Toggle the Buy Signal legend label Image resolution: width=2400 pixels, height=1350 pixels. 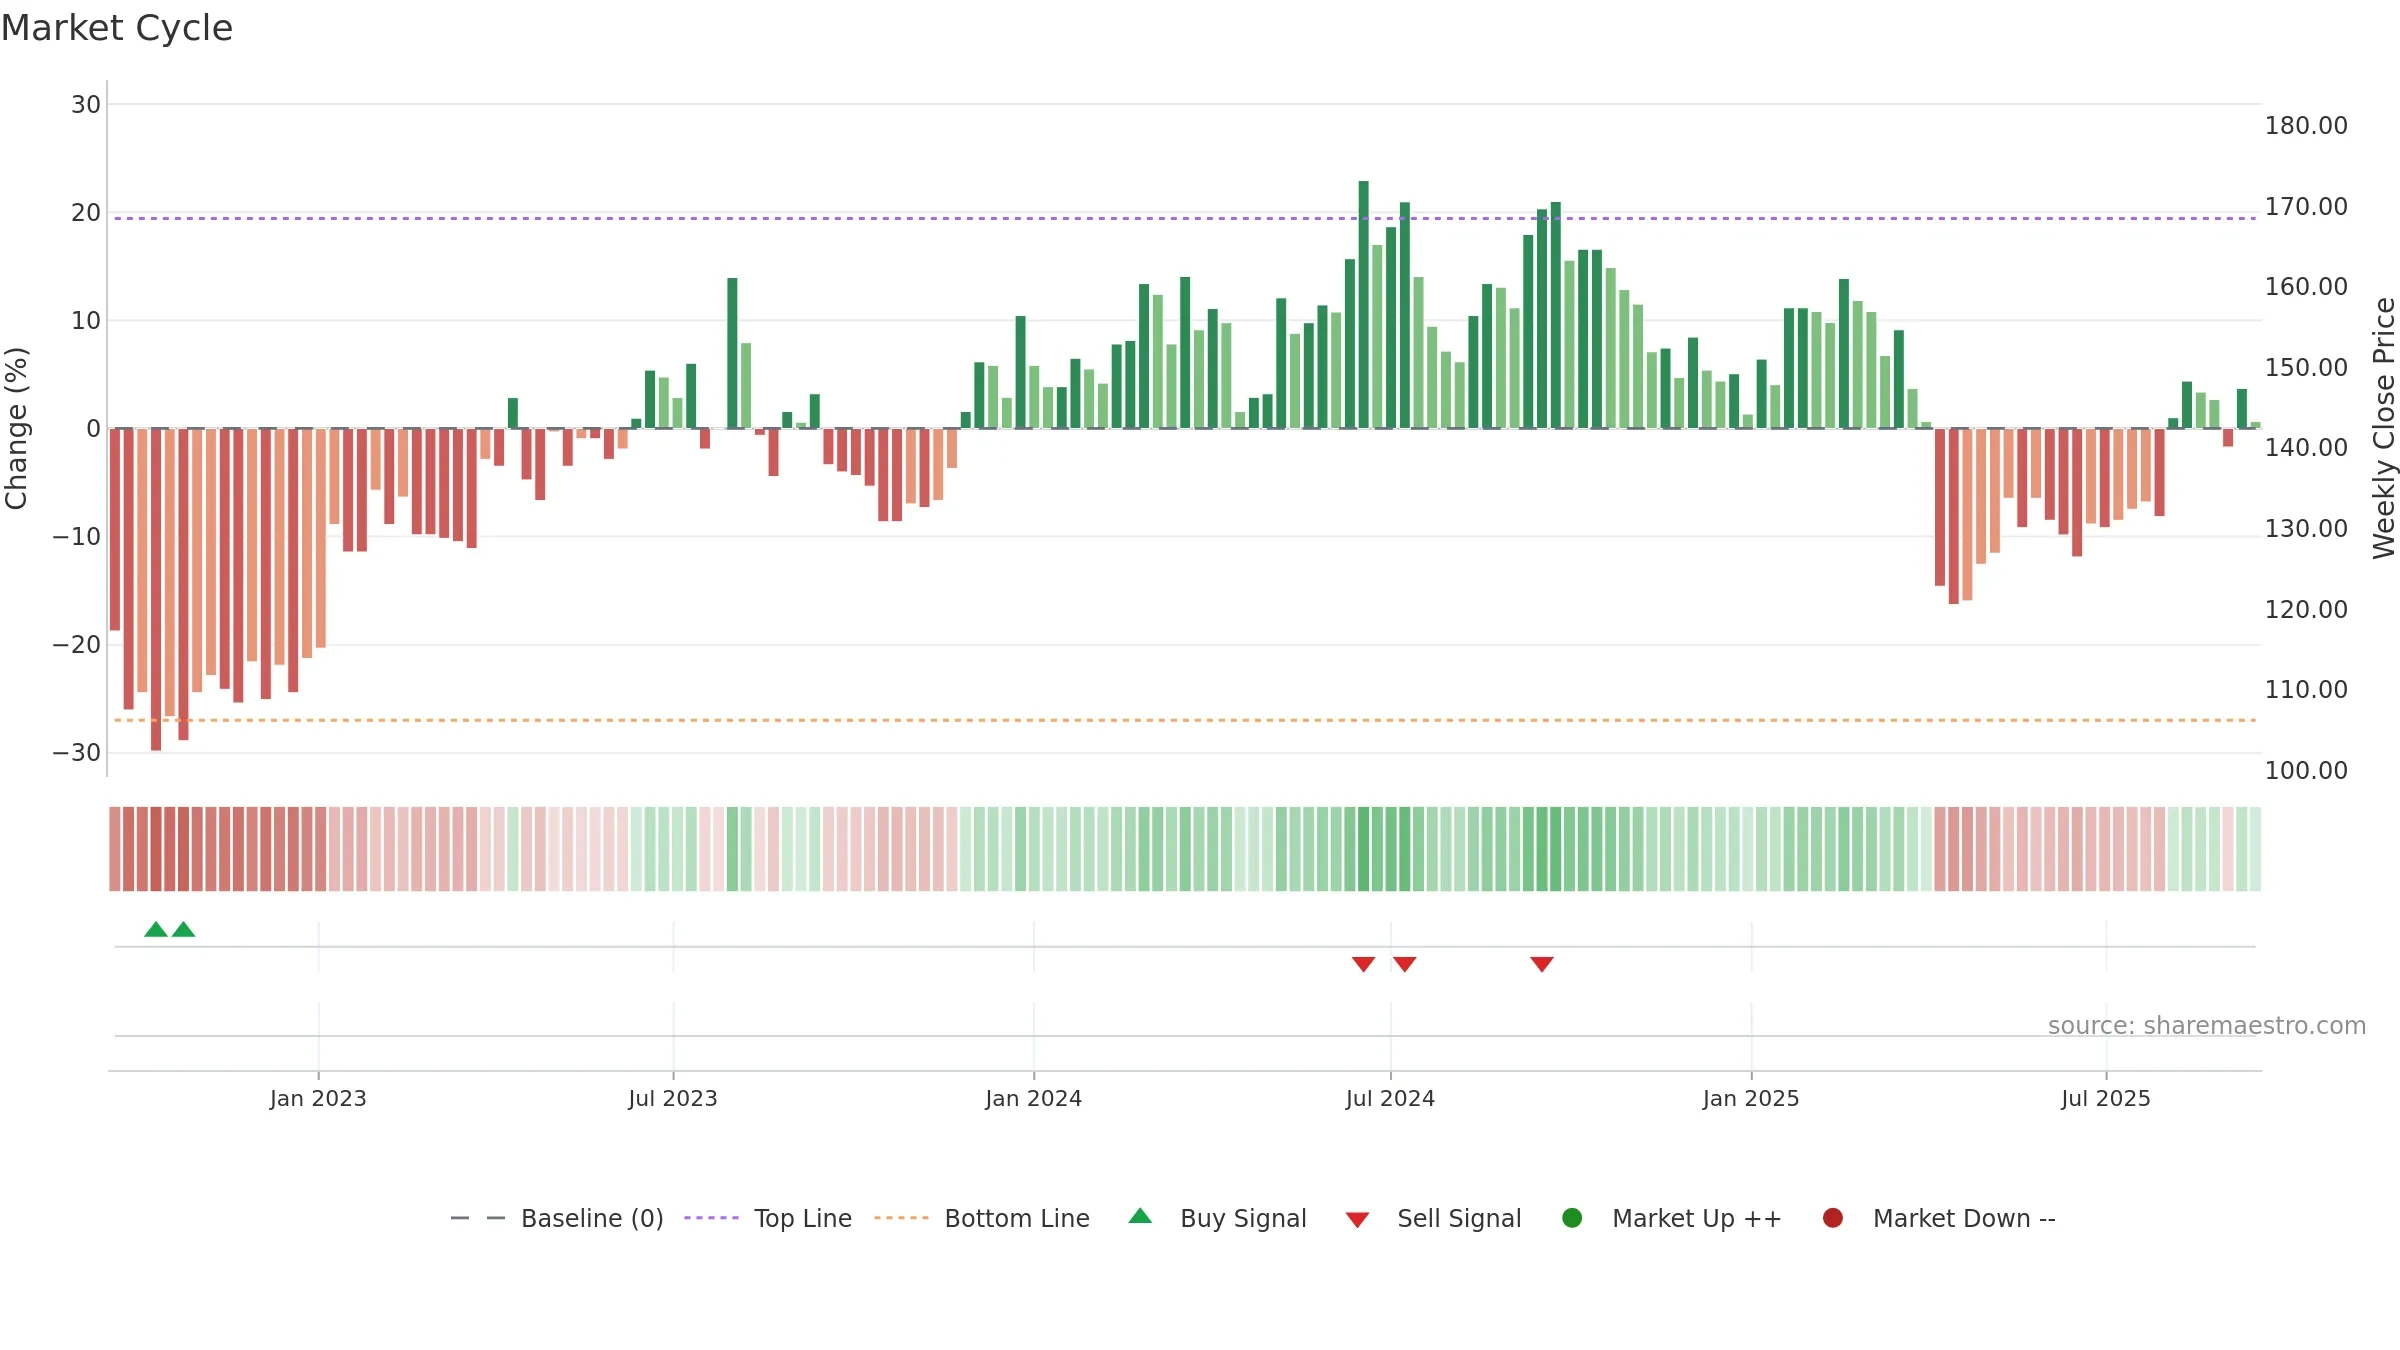coord(1243,1218)
